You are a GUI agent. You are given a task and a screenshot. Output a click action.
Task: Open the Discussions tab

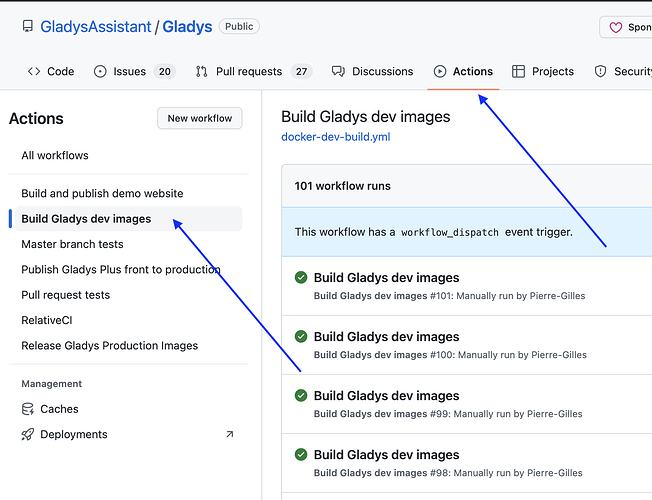pyautogui.click(x=372, y=72)
